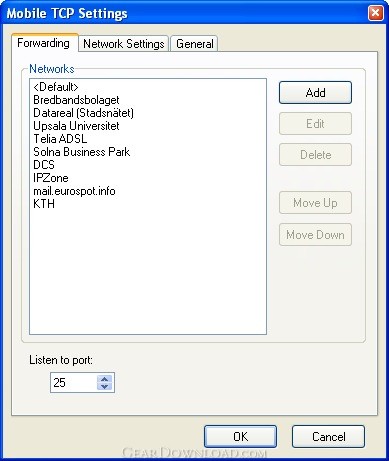This screenshot has height=461, width=389.
Task: Choose the DCS network item
Action: (x=44, y=165)
